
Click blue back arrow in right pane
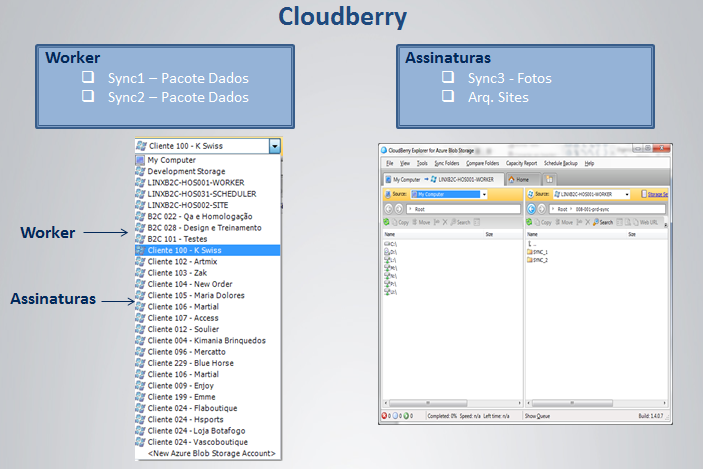point(531,209)
